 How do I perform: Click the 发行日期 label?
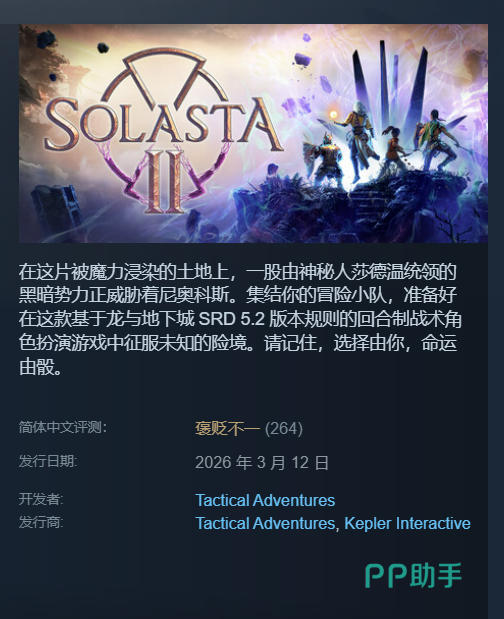tap(48, 461)
